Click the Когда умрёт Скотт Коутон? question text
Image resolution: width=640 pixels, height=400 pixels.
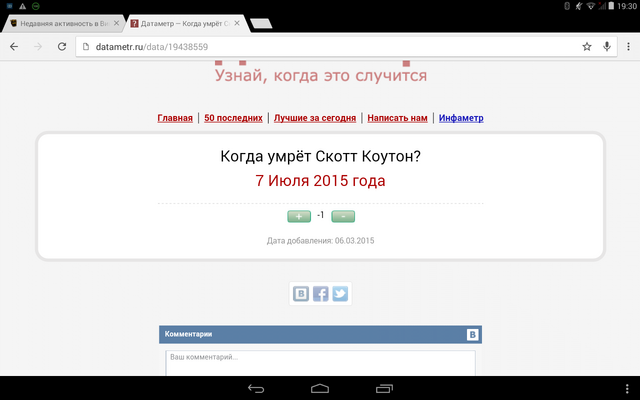pyautogui.click(x=320, y=156)
